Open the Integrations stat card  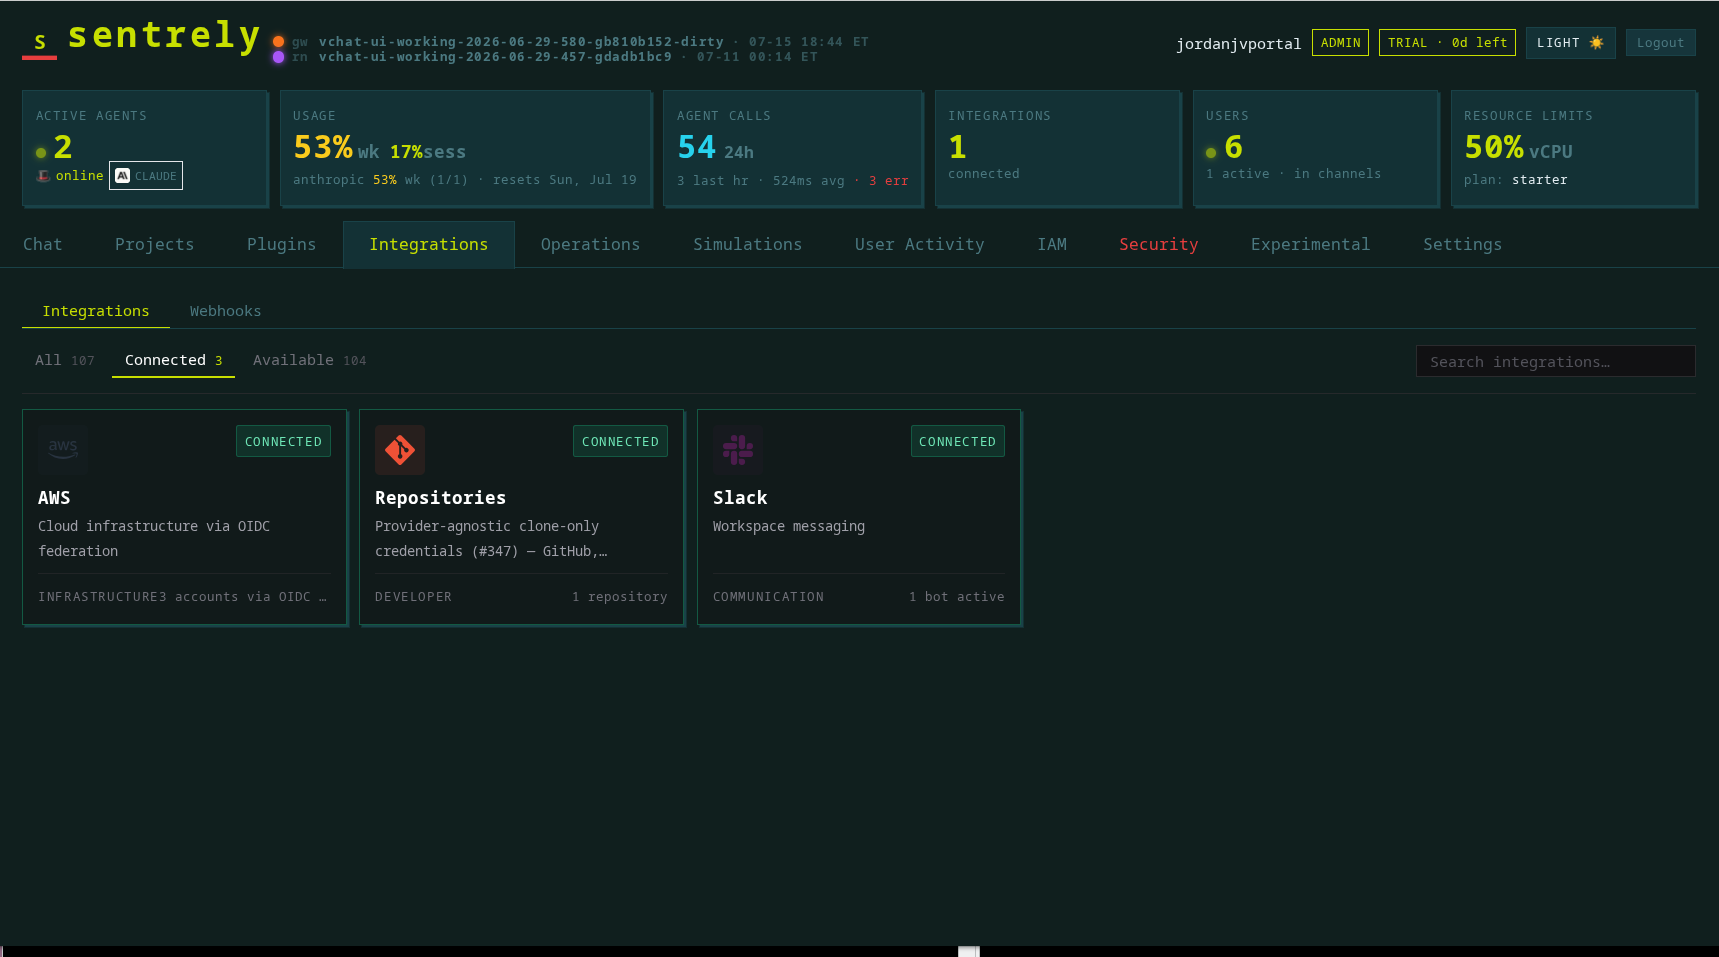pyautogui.click(x=1058, y=149)
